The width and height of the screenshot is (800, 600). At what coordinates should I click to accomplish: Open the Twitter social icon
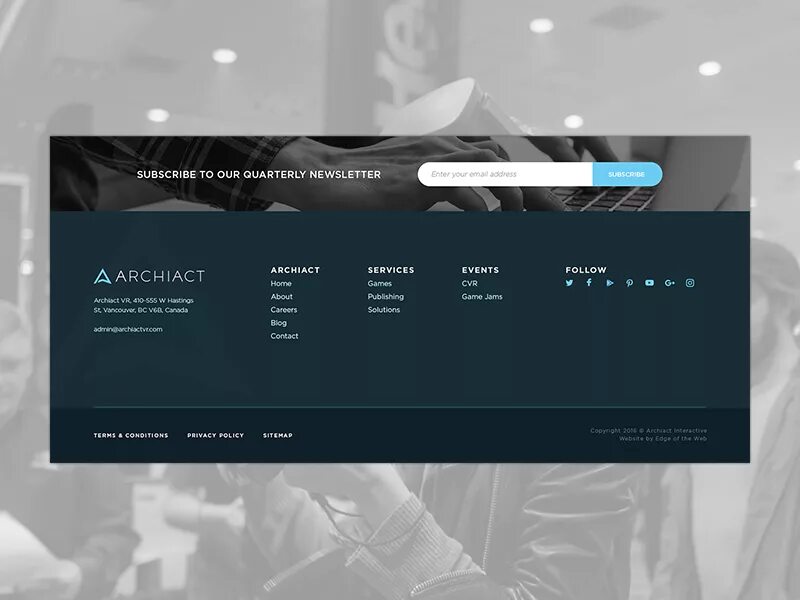point(569,283)
